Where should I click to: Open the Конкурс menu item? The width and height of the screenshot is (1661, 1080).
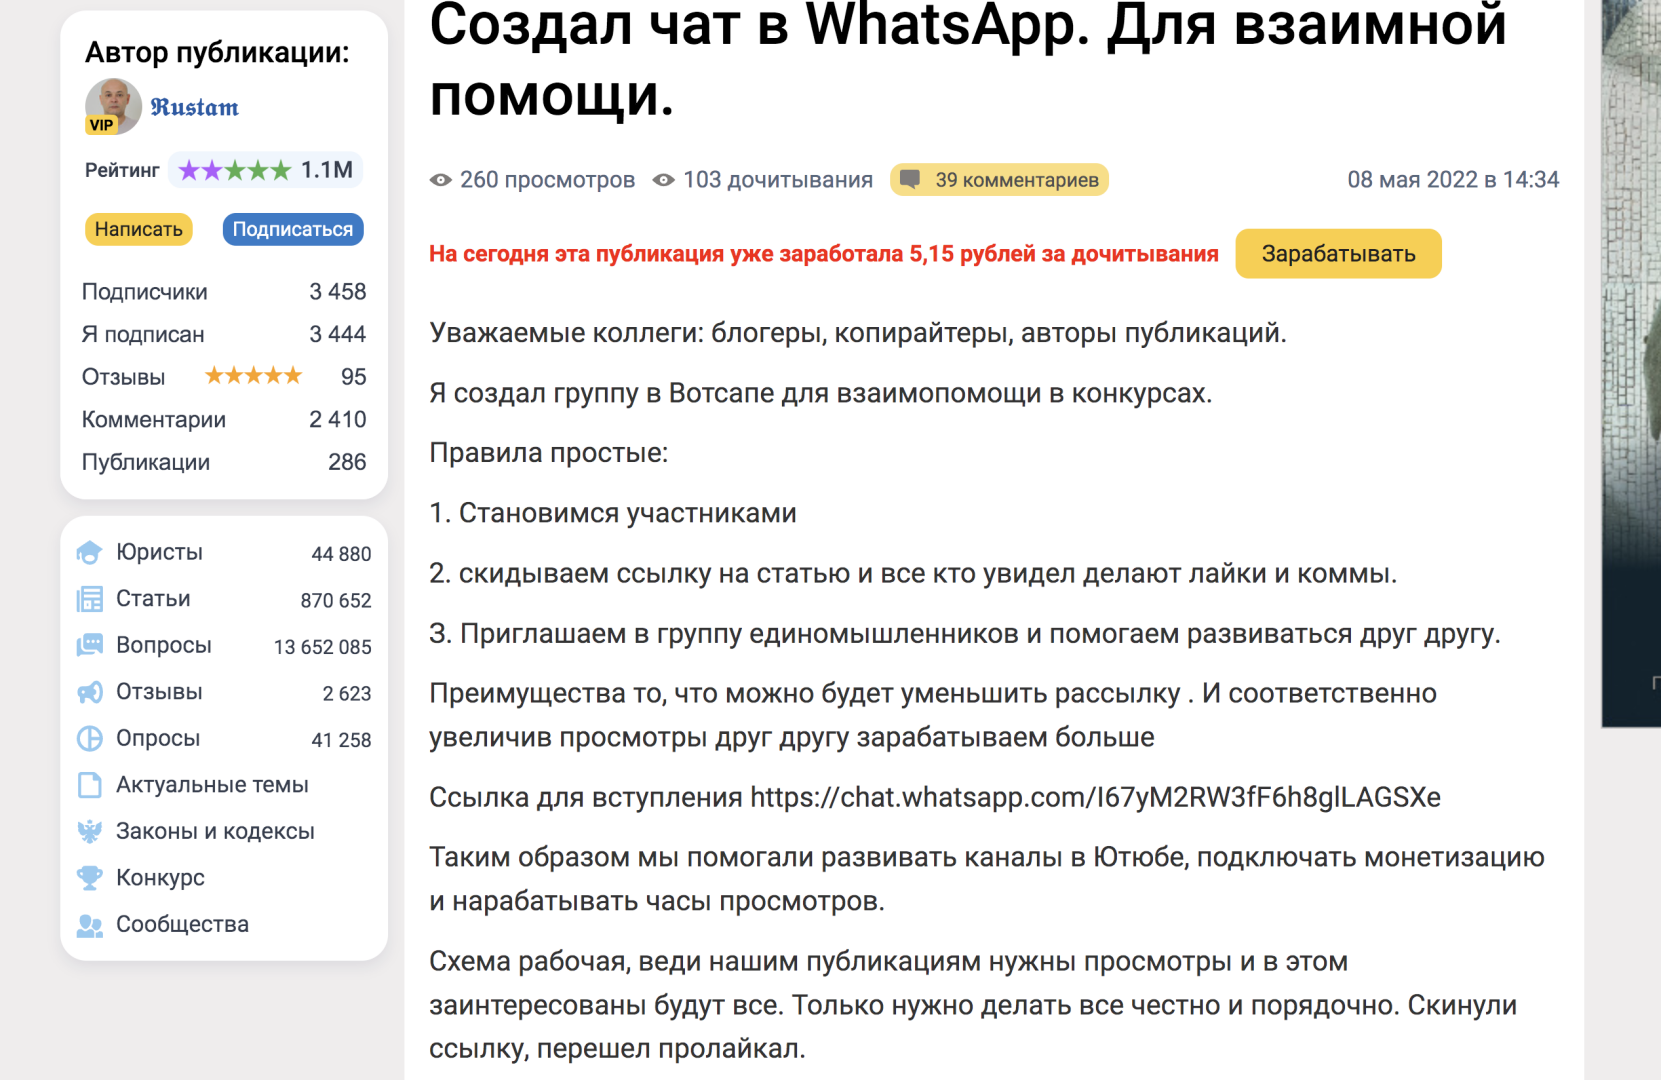pos(160,878)
